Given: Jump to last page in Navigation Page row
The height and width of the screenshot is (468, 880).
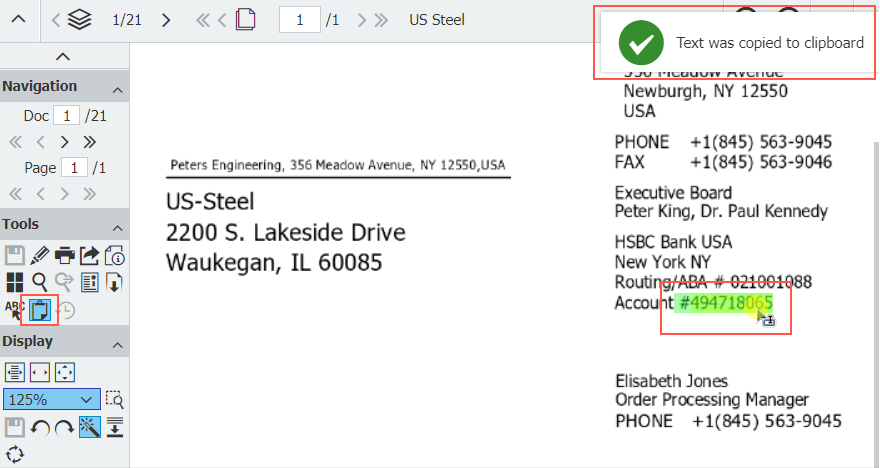Looking at the screenshot, I should (90, 194).
